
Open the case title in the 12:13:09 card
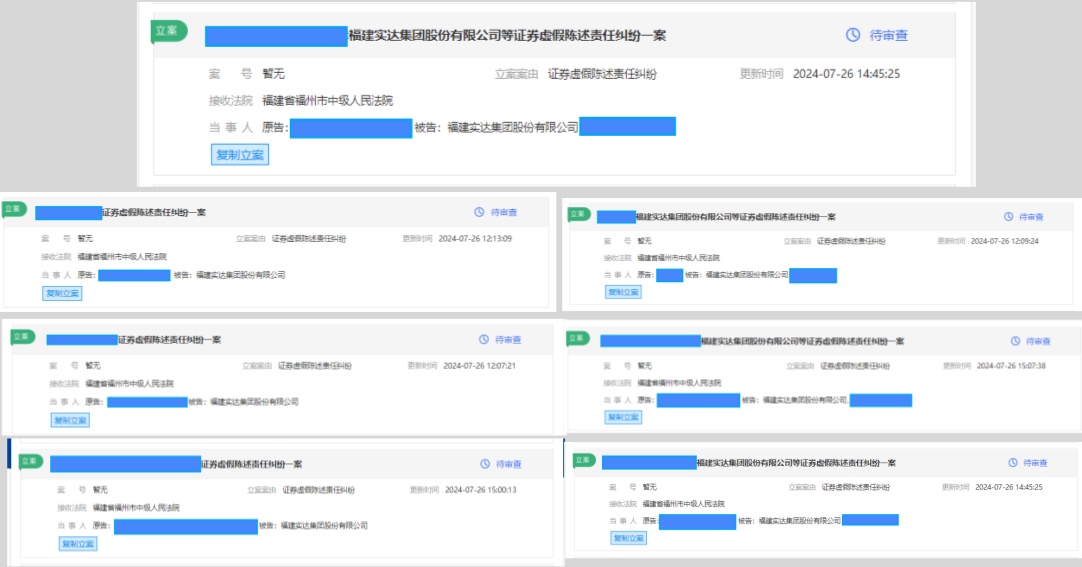[154, 212]
